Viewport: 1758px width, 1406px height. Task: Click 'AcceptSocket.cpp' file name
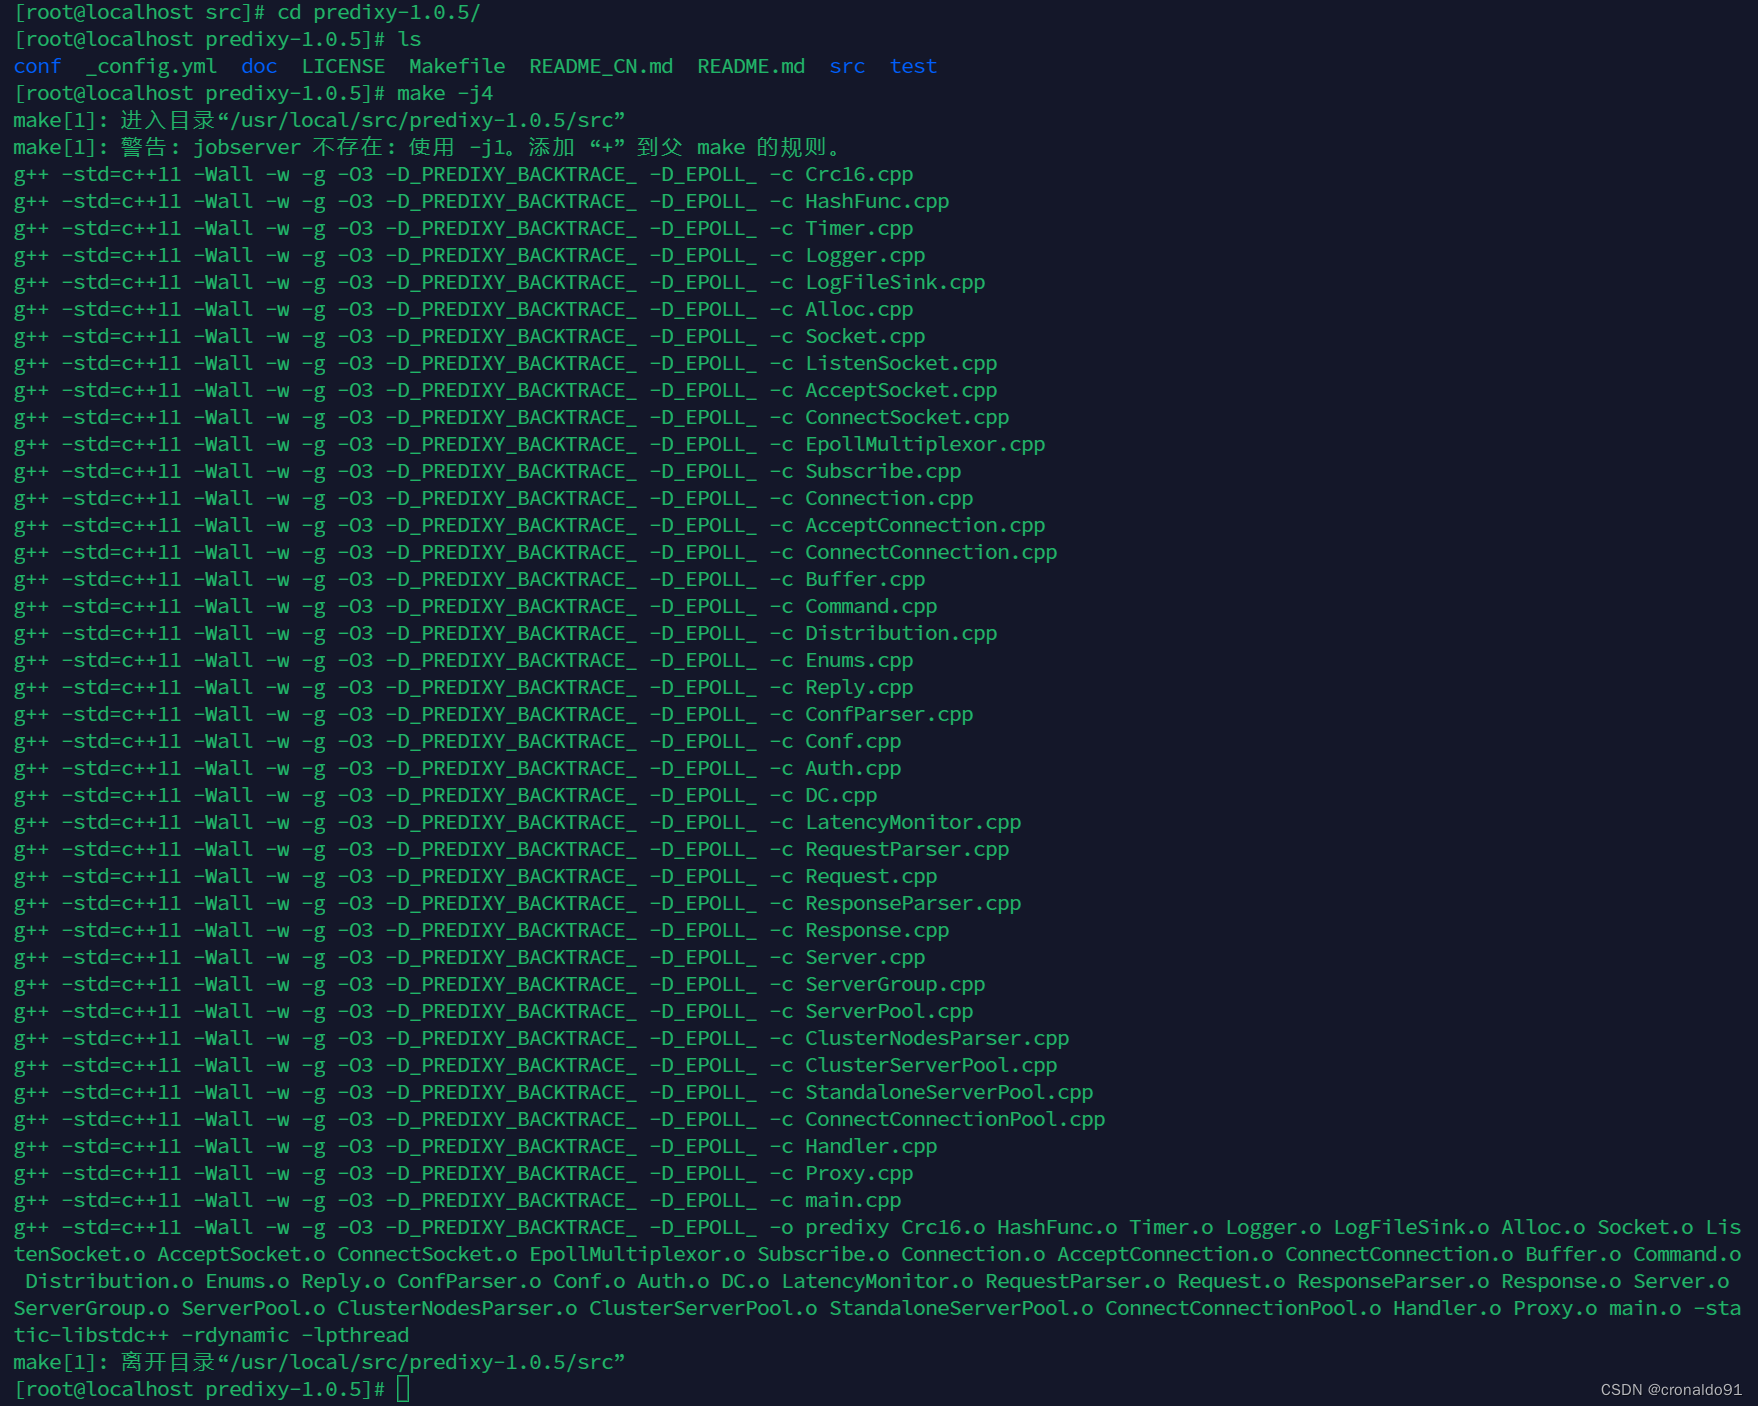coord(902,390)
